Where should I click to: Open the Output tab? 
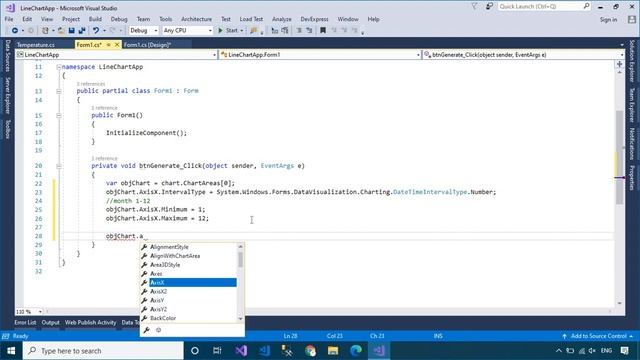(51, 322)
